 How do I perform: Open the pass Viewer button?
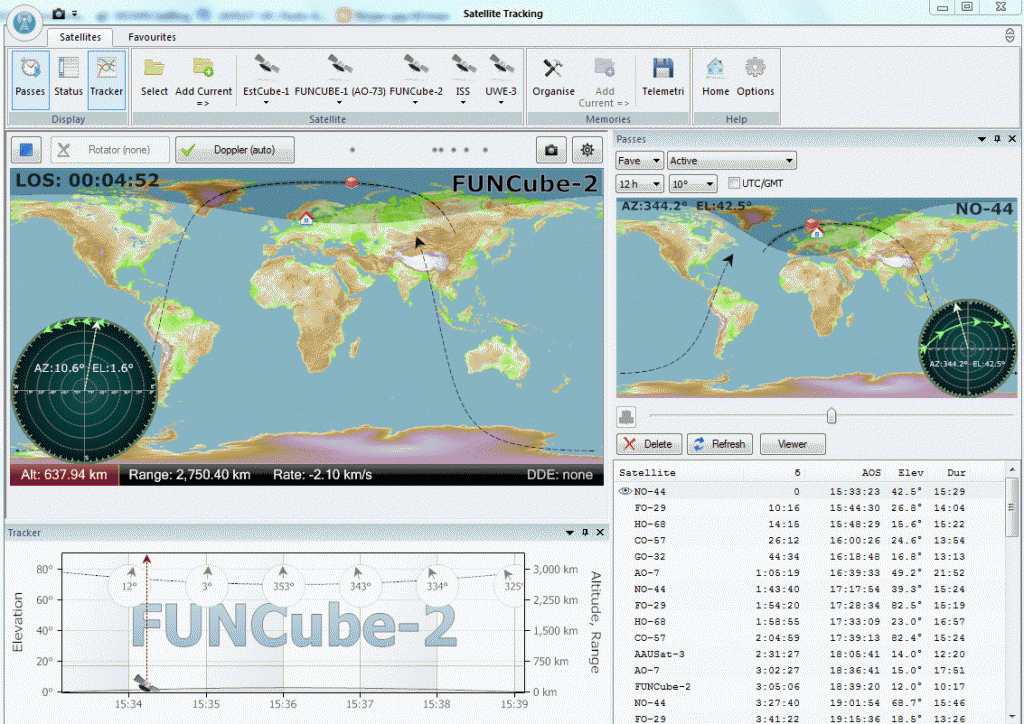click(792, 444)
